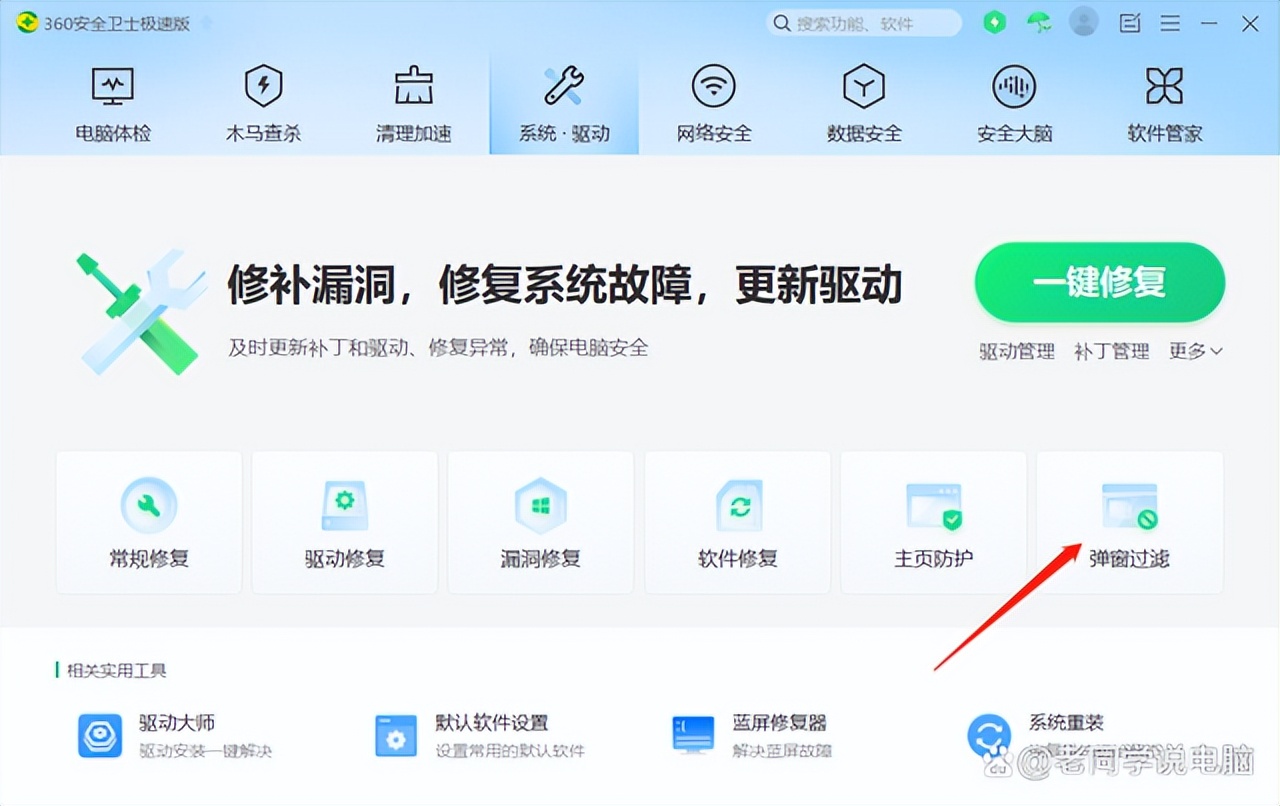
Task: Click the 驱动大师 title text
Action: tap(176, 722)
